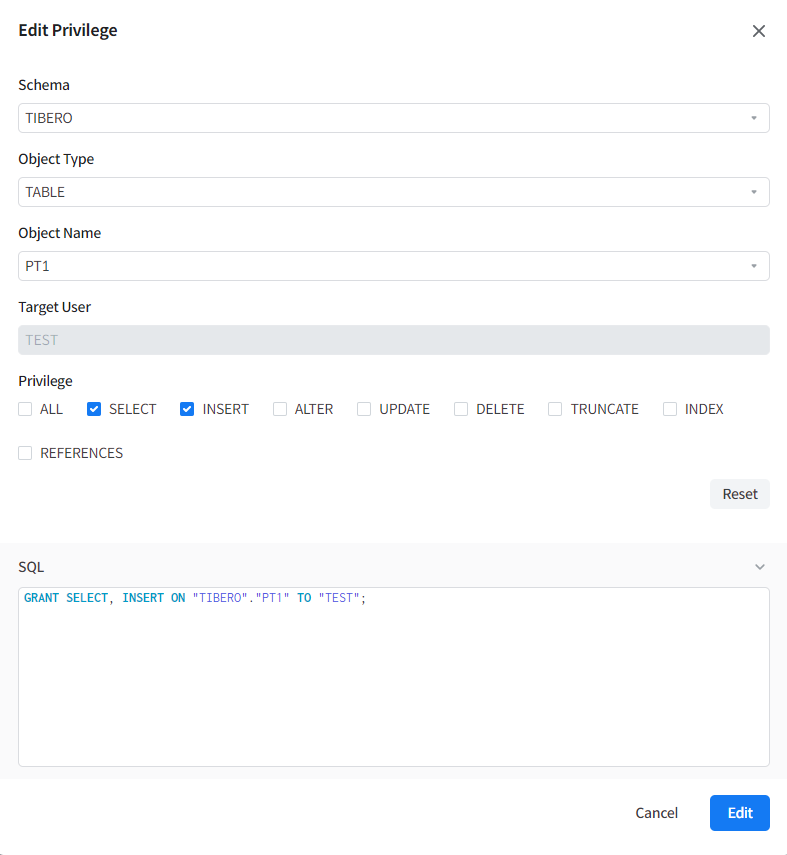Viewport: 787px width, 855px height.
Task: Collapse the SQL section with the chevron
Action: (x=759, y=567)
